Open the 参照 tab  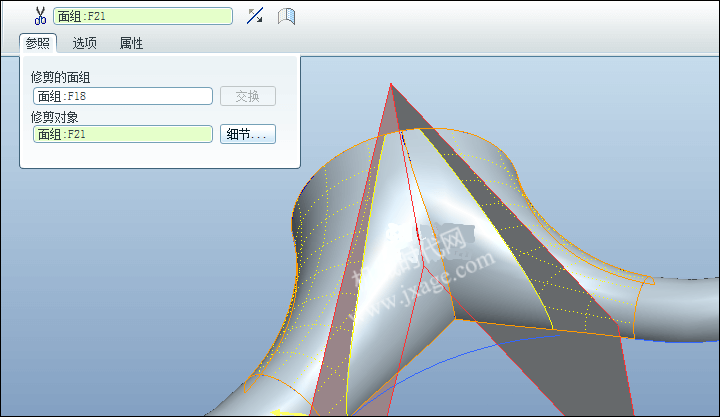(38, 43)
